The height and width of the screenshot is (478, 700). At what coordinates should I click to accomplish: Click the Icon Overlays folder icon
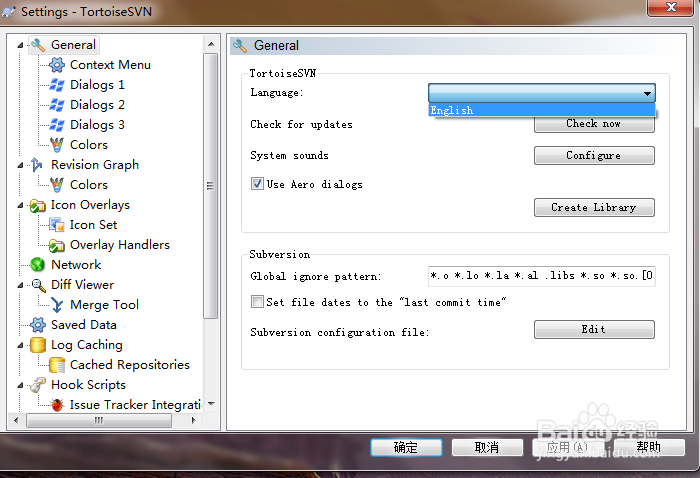coord(38,205)
